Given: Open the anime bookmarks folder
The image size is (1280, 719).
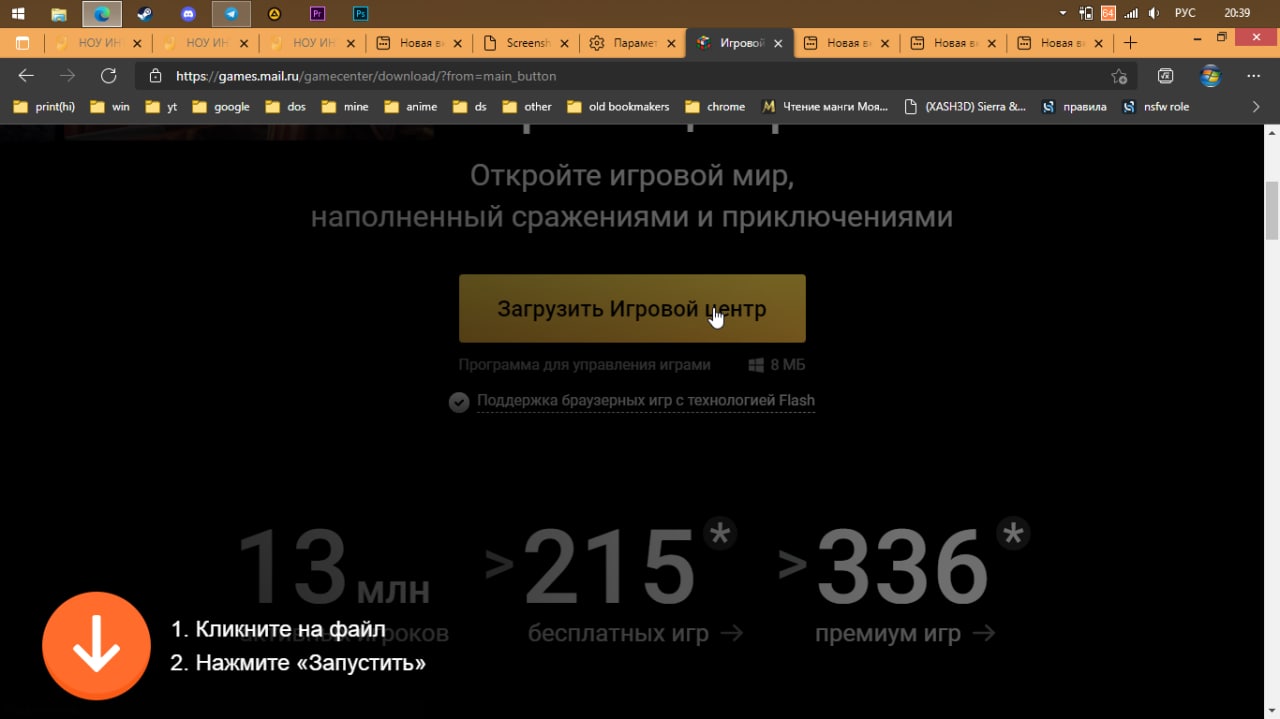Looking at the screenshot, I should (410, 107).
